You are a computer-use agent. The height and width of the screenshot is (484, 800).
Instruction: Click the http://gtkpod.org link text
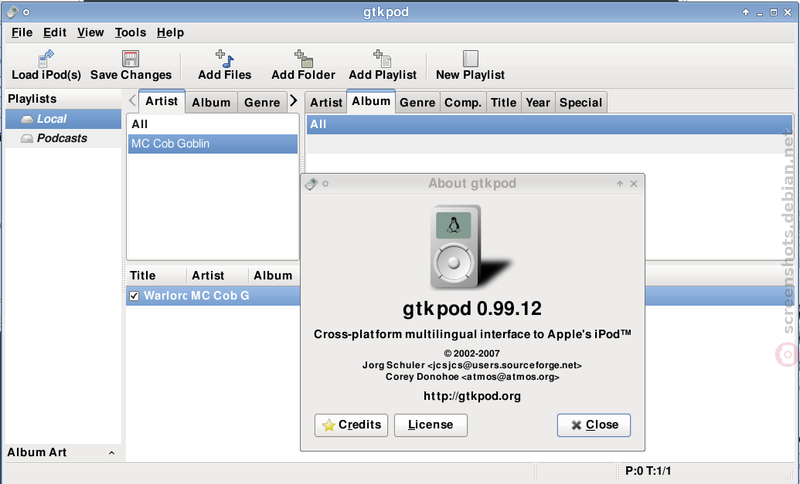pos(472,396)
